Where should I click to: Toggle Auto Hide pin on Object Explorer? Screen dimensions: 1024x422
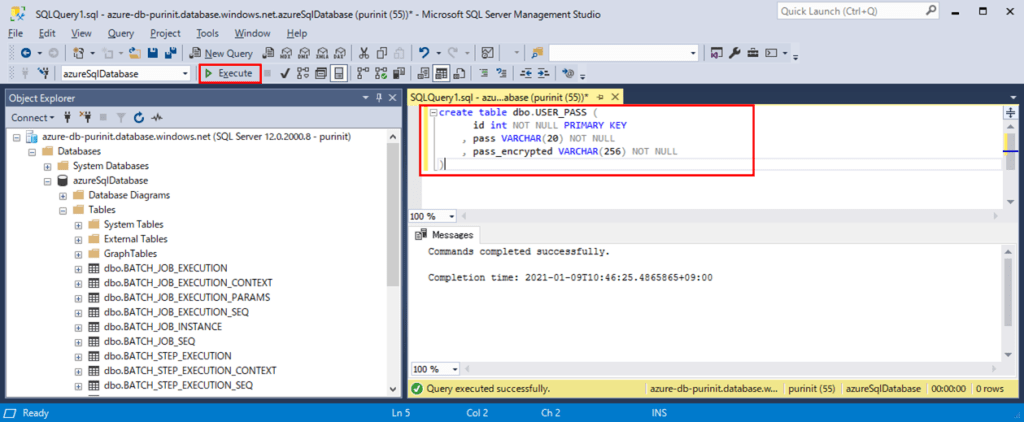[379, 98]
